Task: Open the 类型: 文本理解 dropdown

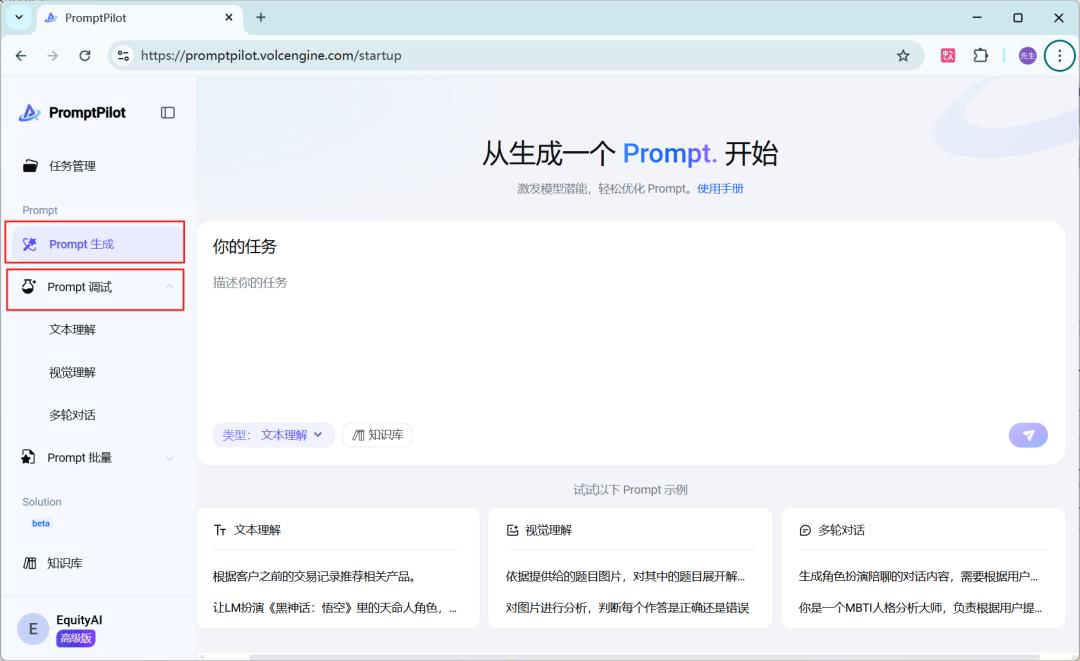Action: coord(273,435)
